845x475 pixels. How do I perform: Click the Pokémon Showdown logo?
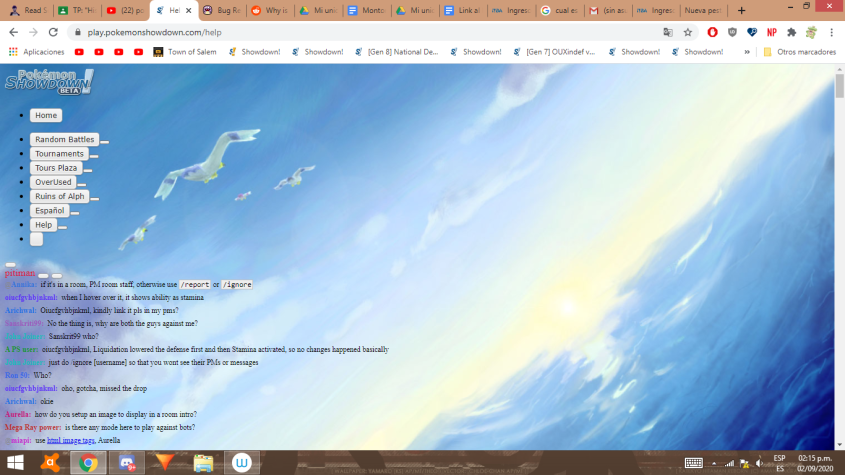point(49,82)
